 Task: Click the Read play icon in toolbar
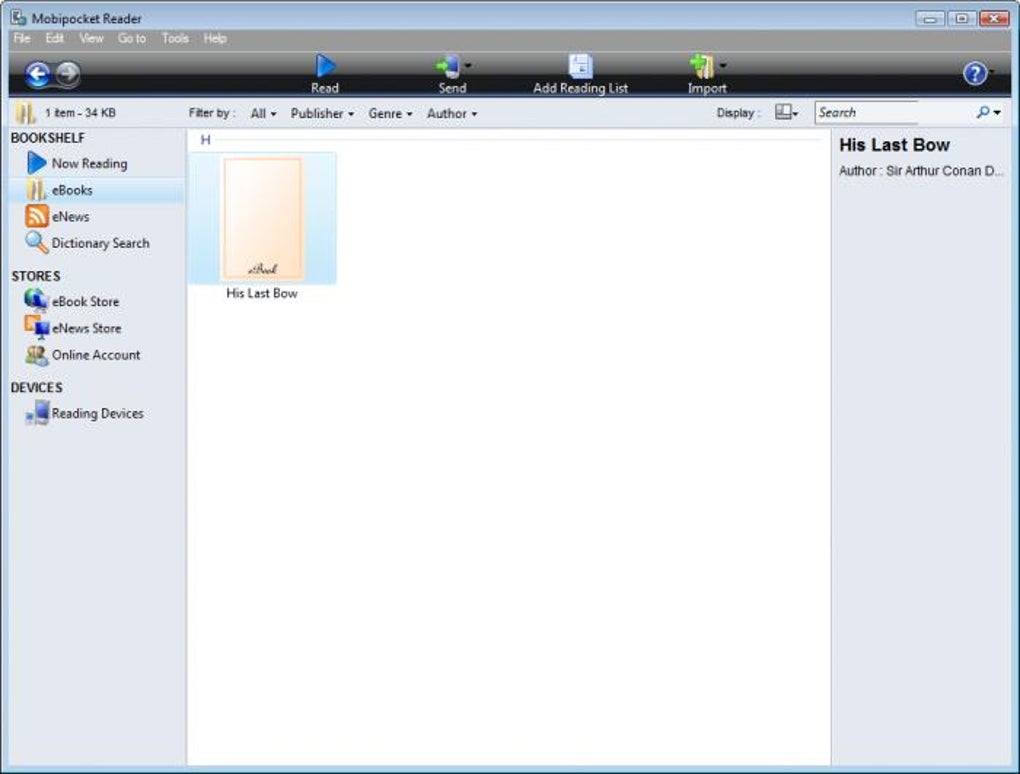[325, 66]
